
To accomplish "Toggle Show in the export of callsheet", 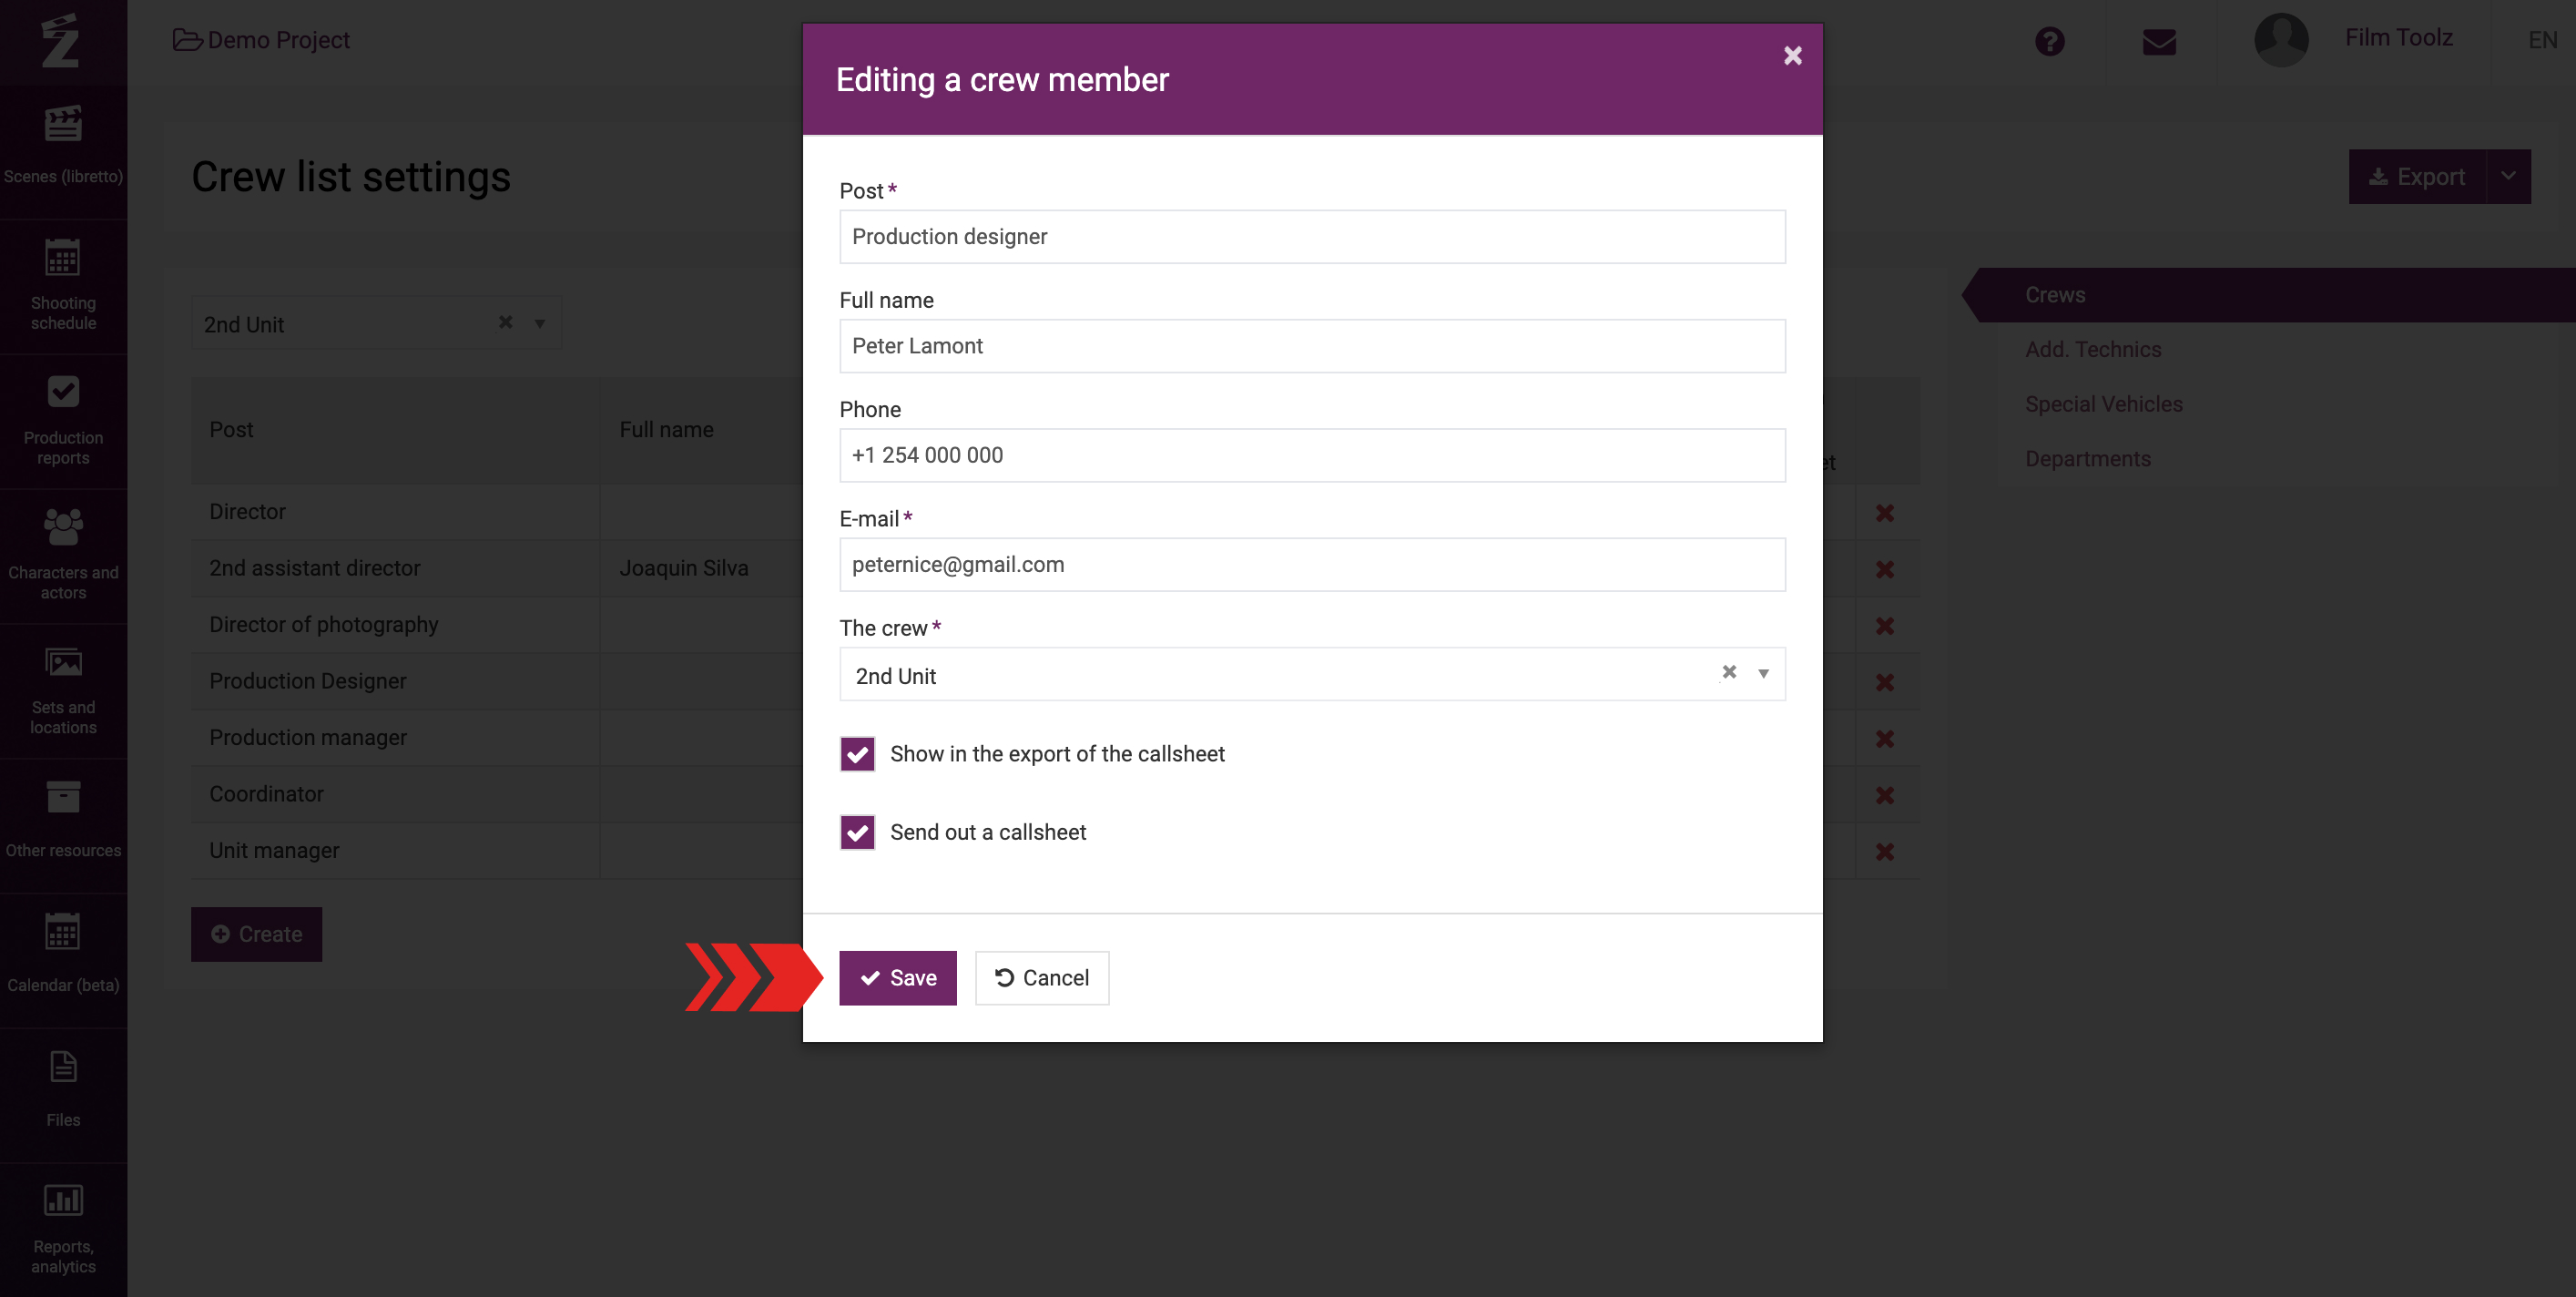I will coord(857,754).
